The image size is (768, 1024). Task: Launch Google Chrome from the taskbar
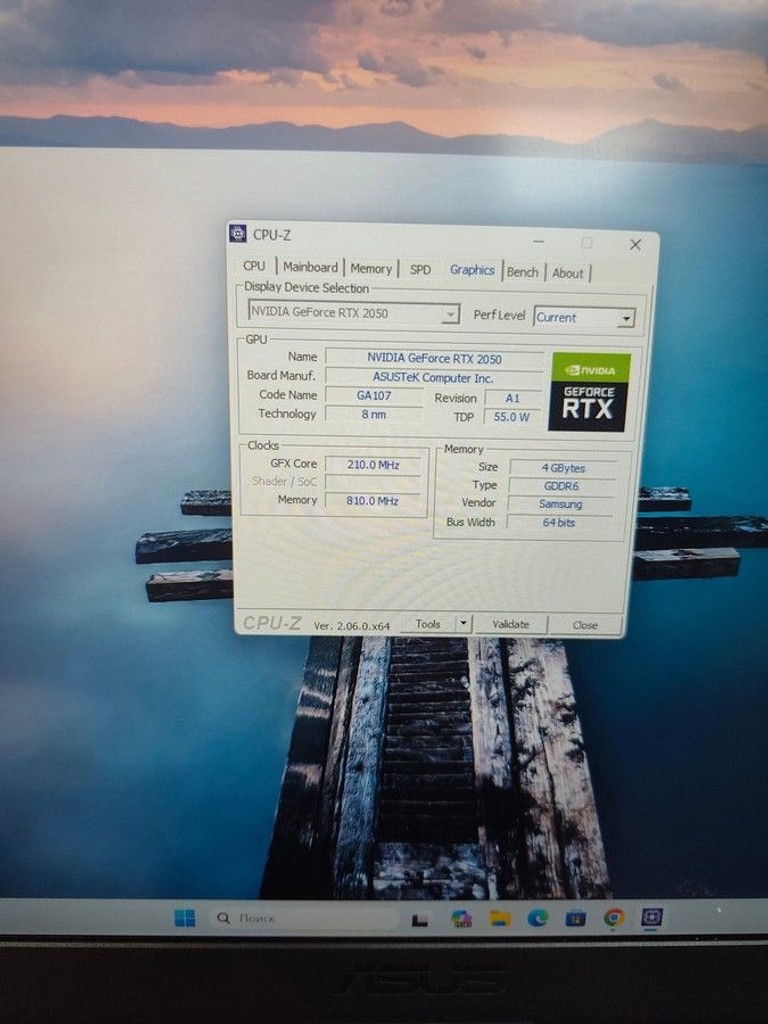click(613, 917)
